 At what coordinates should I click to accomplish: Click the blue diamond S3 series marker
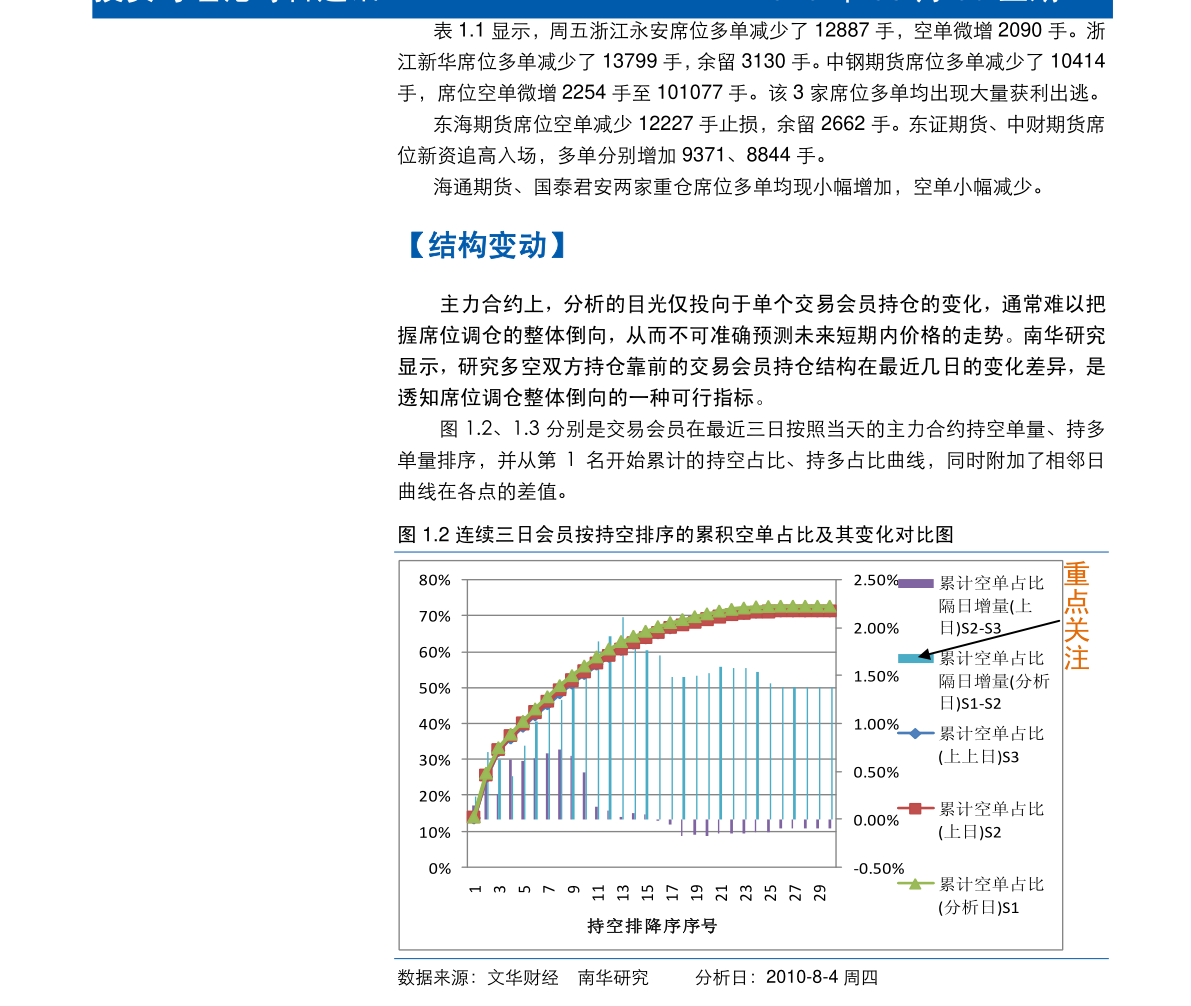[x=917, y=733]
